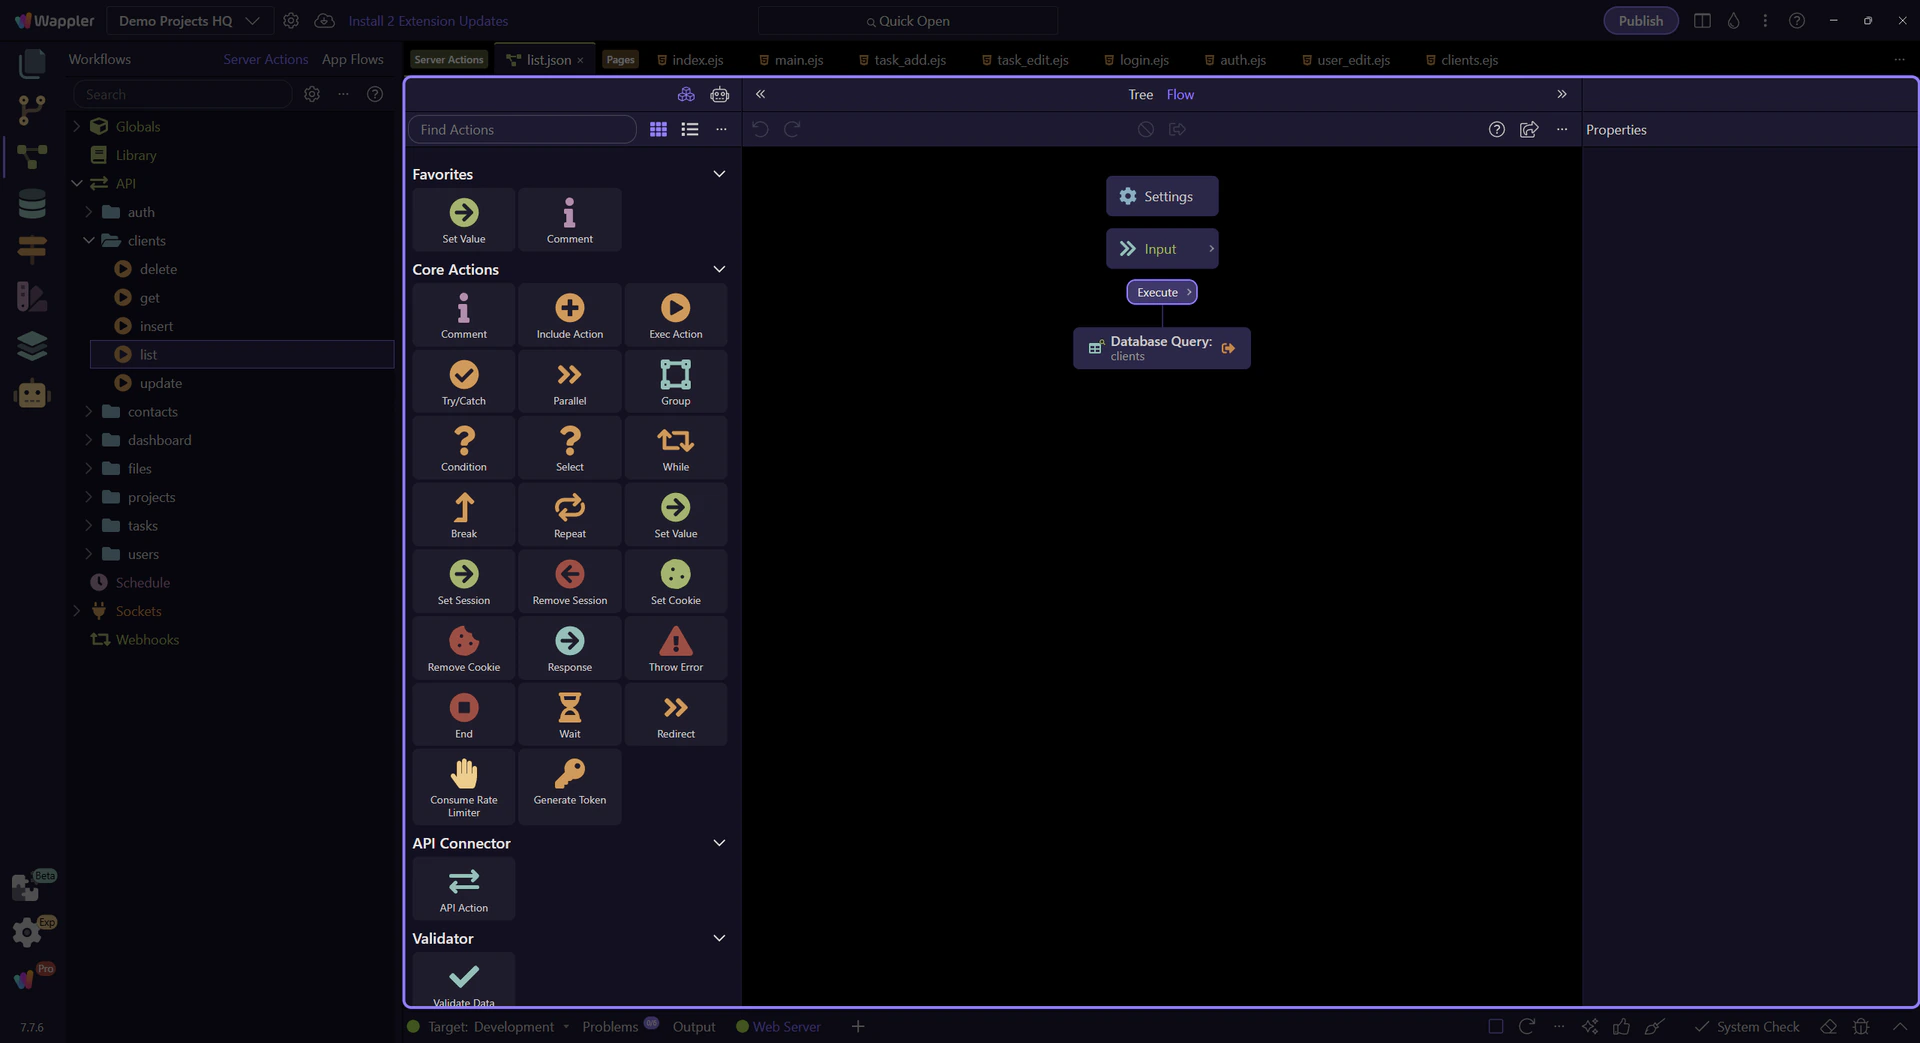1920x1043 pixels.
Task: Click the Publish button
Action: [1640, 21]
